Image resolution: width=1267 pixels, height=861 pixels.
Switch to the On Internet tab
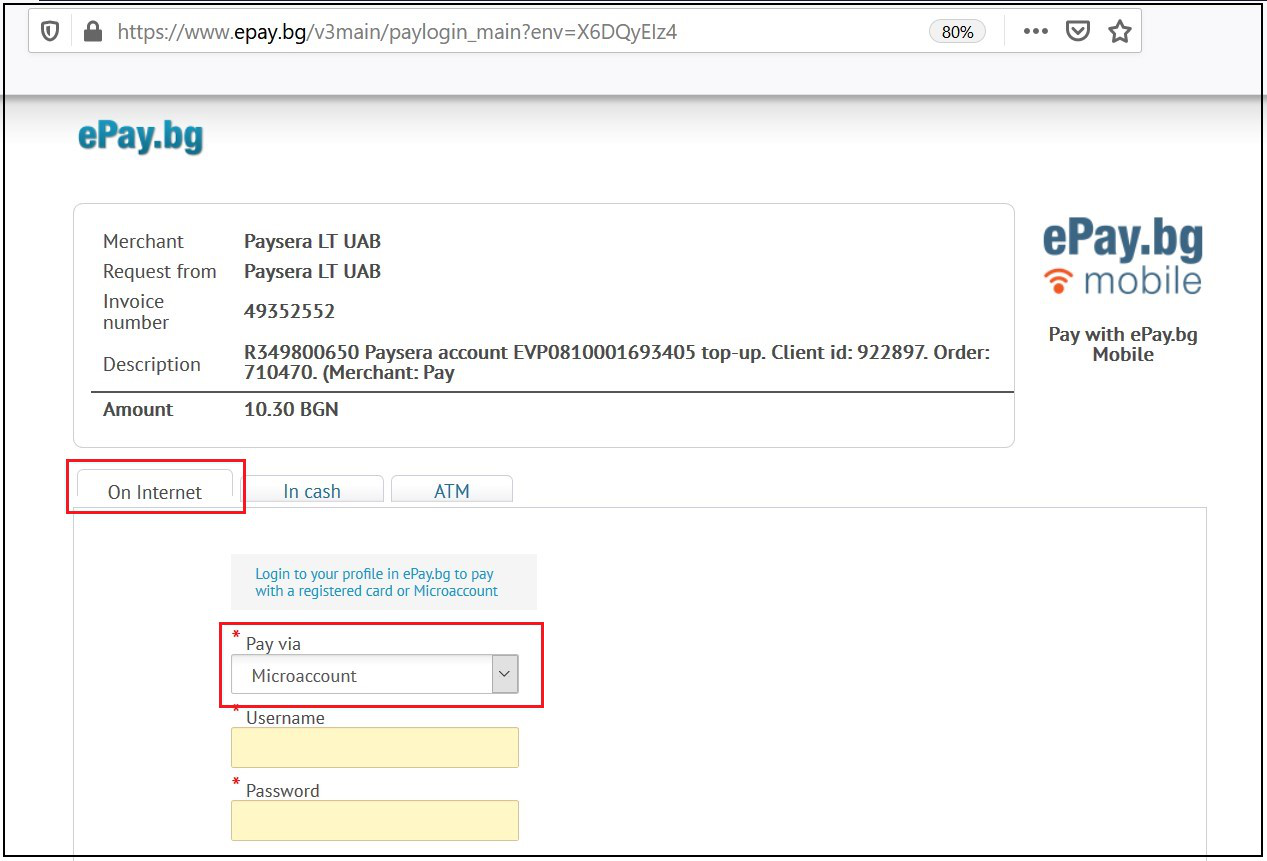pos(155,491)
